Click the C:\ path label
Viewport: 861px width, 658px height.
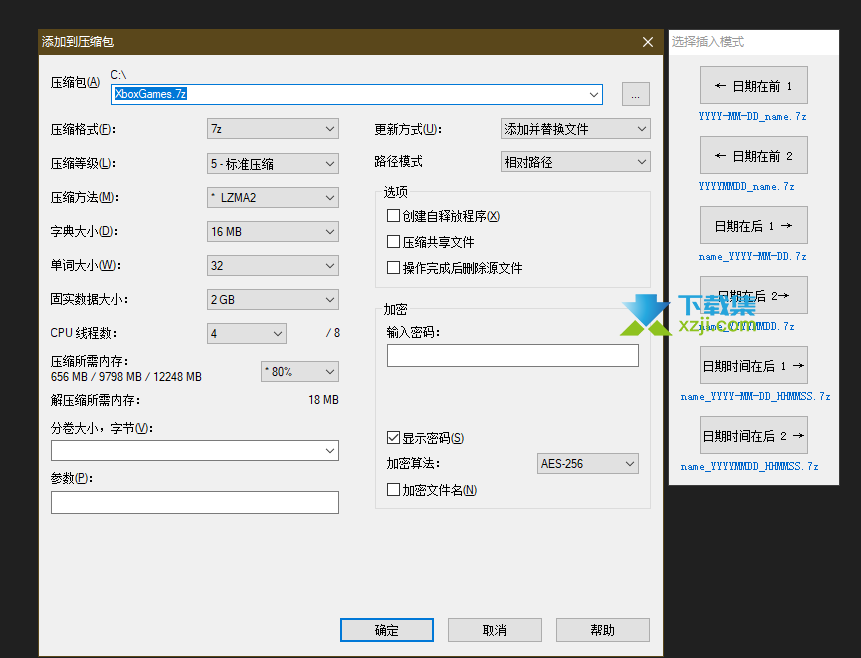coord(118,75)
